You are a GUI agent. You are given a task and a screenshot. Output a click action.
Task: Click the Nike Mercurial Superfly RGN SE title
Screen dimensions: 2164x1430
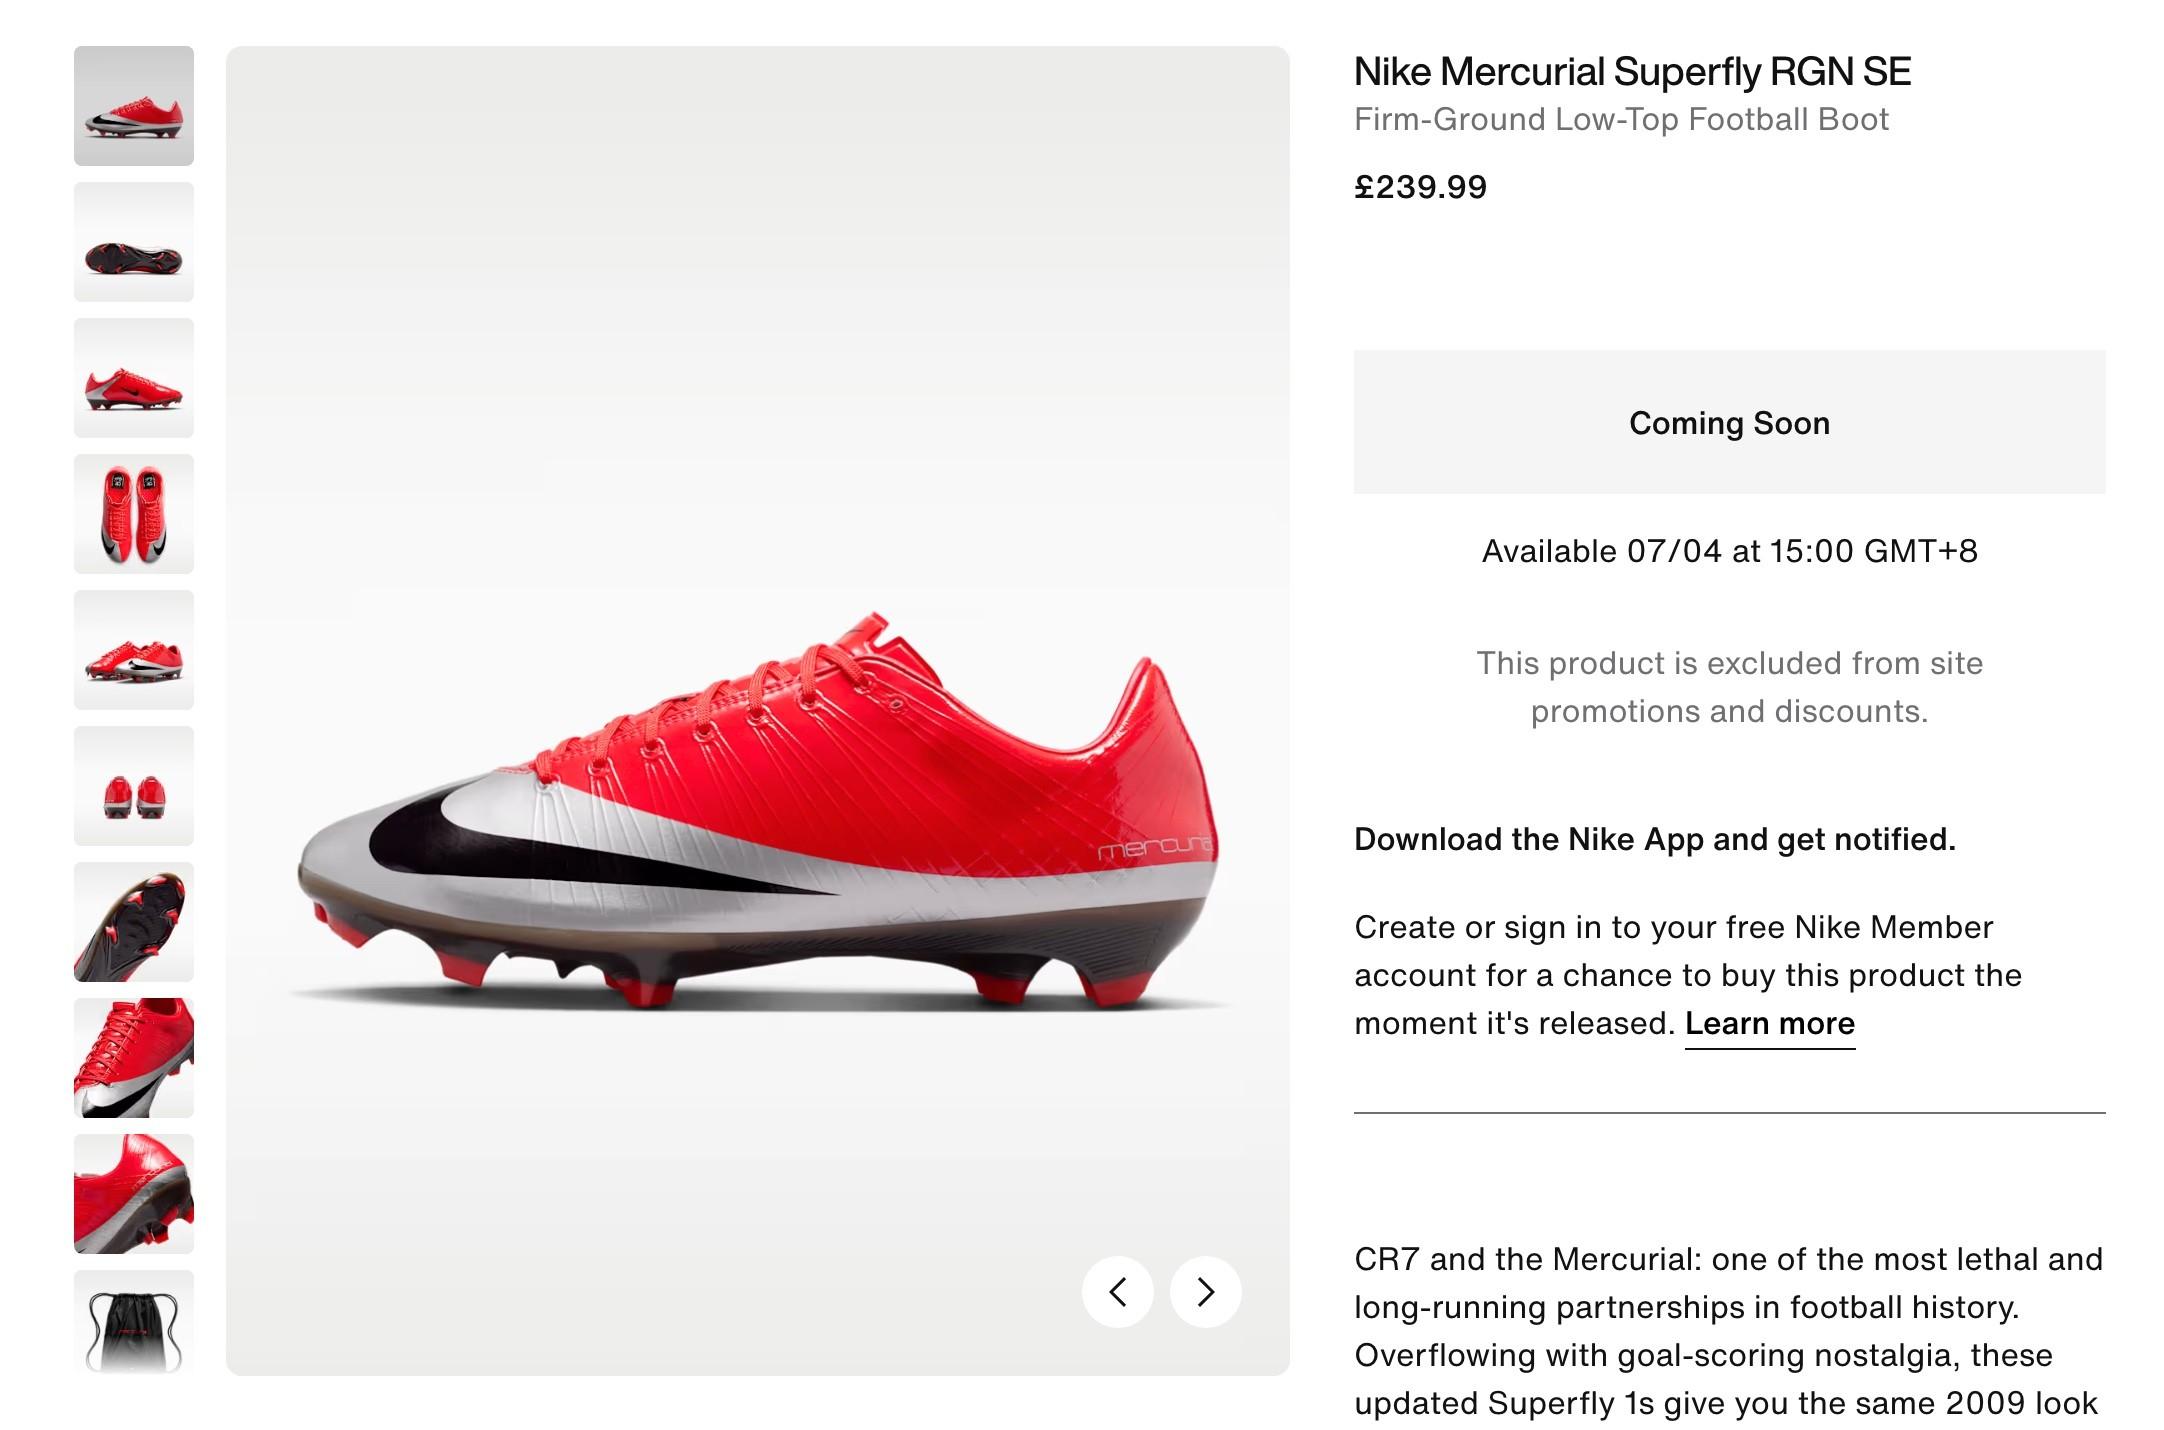(x=1632, y=72)
